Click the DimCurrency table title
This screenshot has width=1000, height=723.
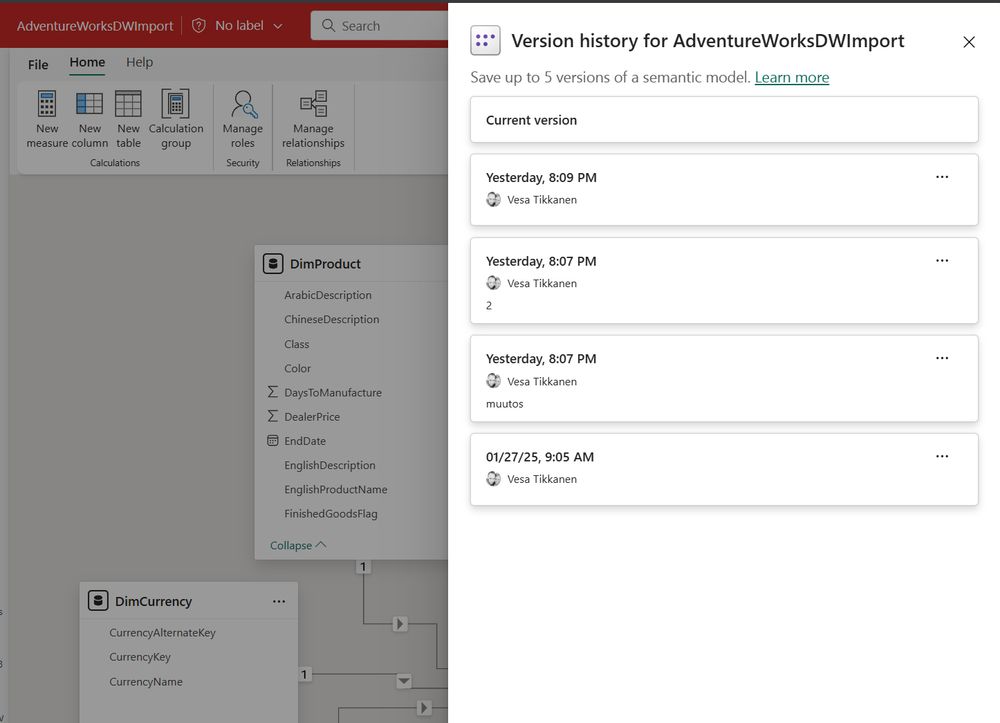(153, 601)
